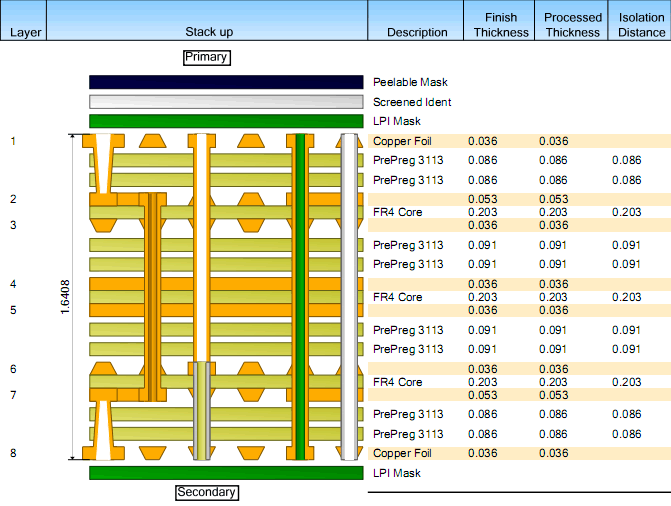Select layer number 8
Screen dimensions: 671x506
click(13, 453)
